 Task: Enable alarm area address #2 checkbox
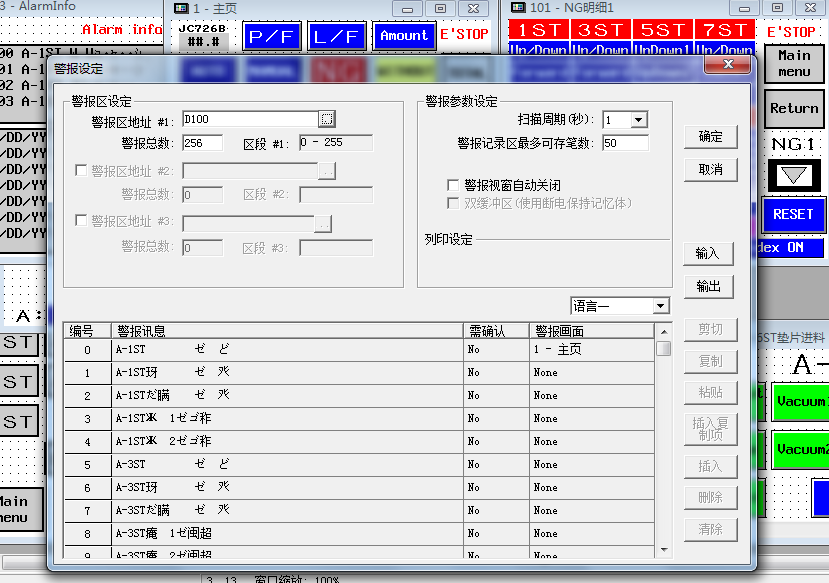coord(82,171)
